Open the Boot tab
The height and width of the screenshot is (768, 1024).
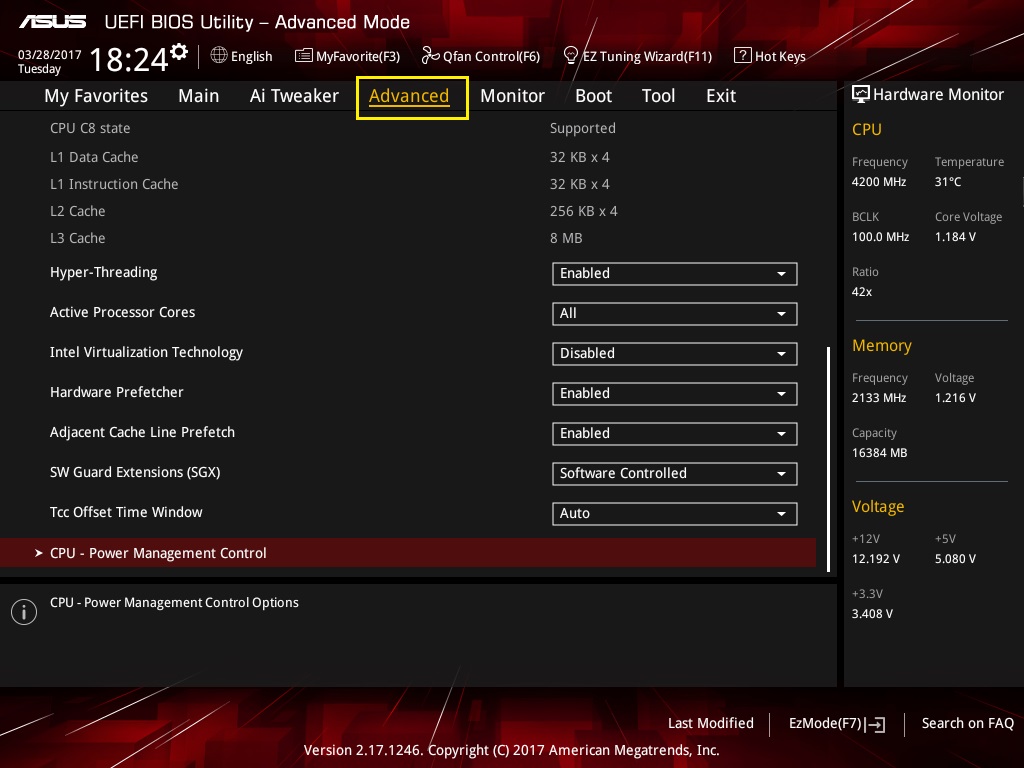(593, 96)
